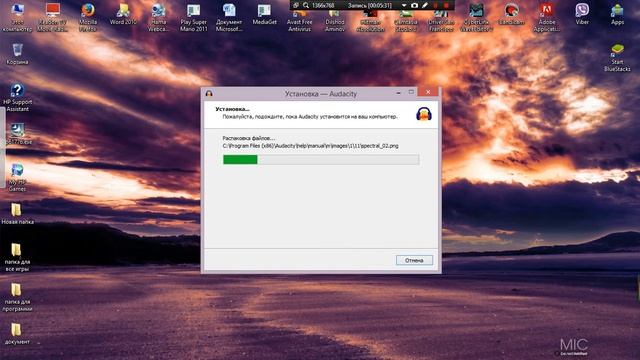Screen dimensions: 640x360
Task: Click the 'Распаковка файлов...' status text
Action: tap(249, 138)
